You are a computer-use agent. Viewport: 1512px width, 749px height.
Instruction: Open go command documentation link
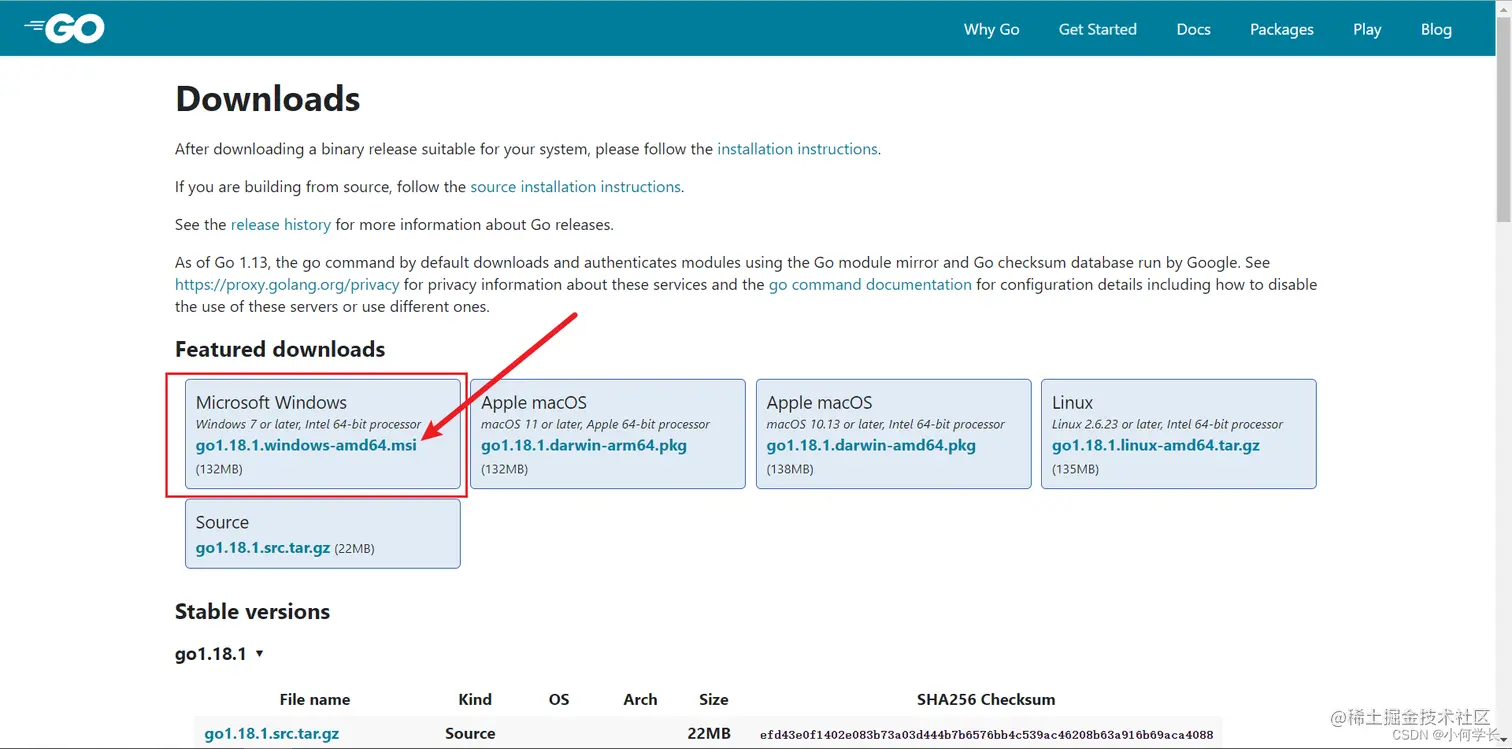click(x=870, y=284)
